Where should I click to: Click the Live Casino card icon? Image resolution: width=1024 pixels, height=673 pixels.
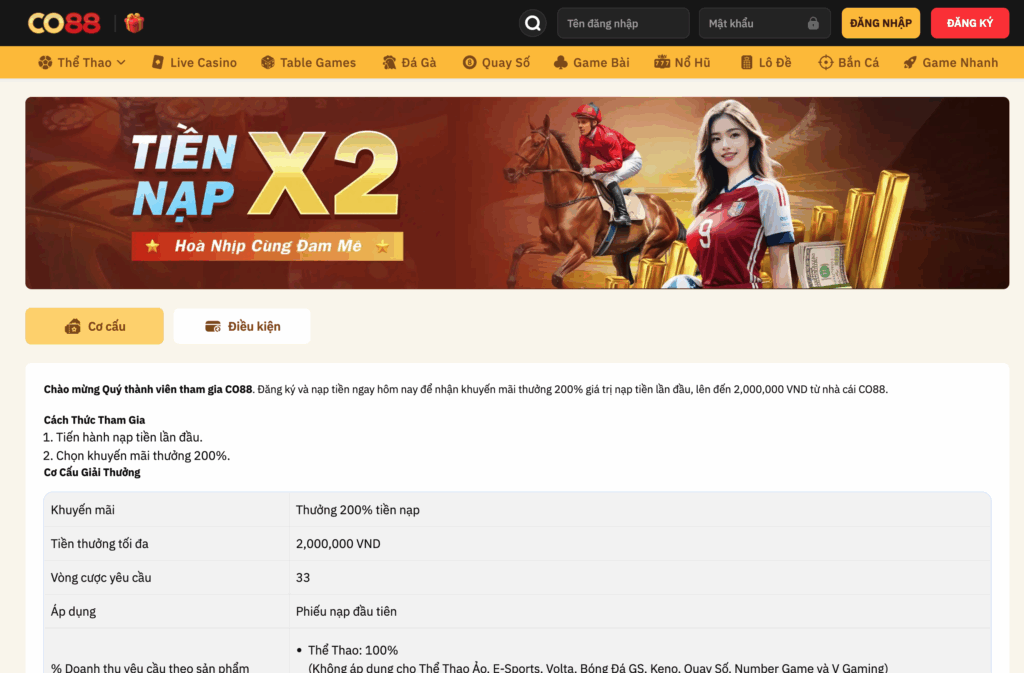coord(157,62)
